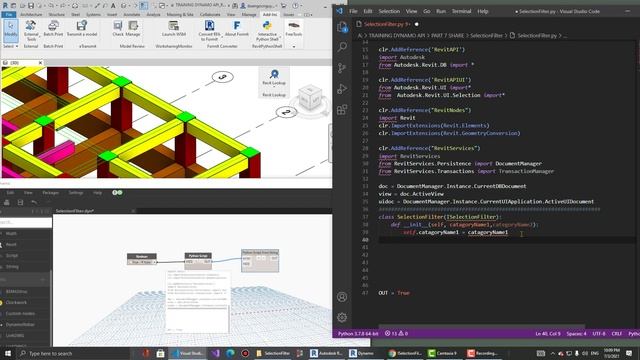
Task: Click Spaces: 4 indentation status
Action: 576,333
